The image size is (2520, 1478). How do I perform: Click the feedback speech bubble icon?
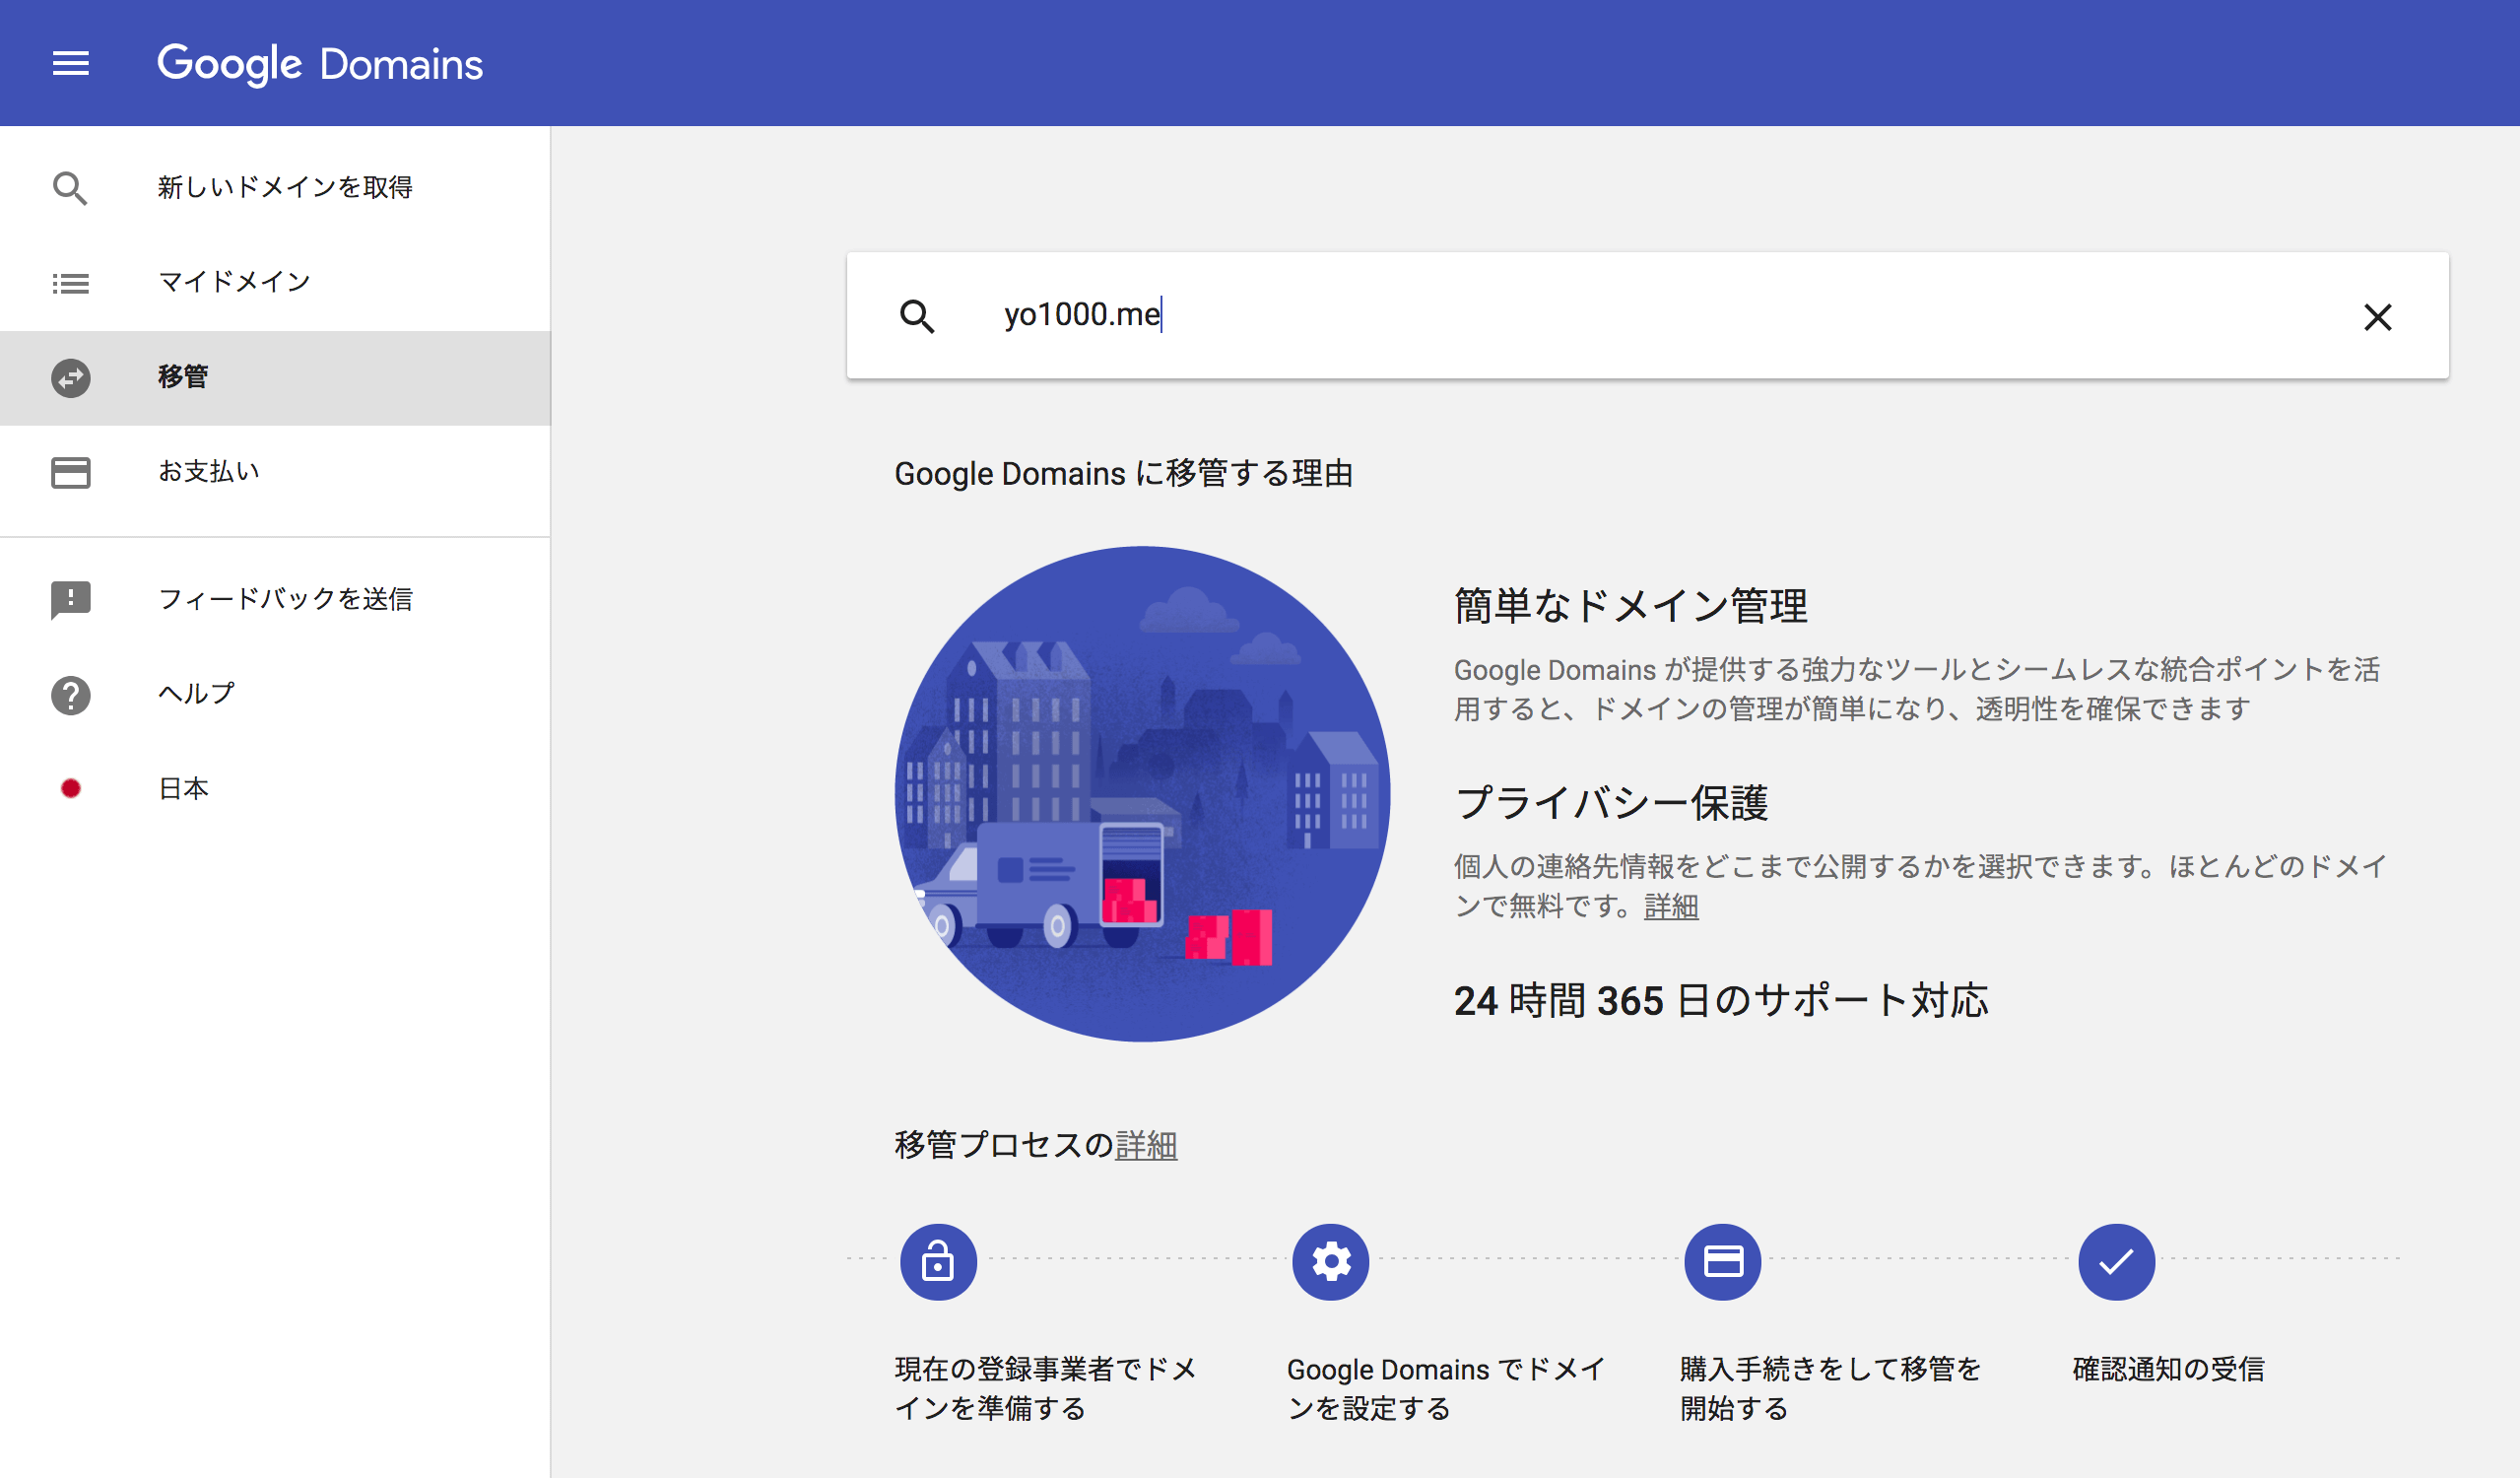pos(70,600)
